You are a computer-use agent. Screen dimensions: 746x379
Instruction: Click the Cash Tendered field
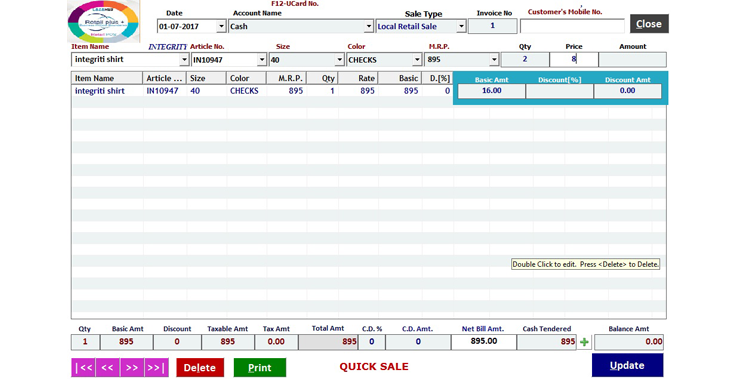click(547, 341)
